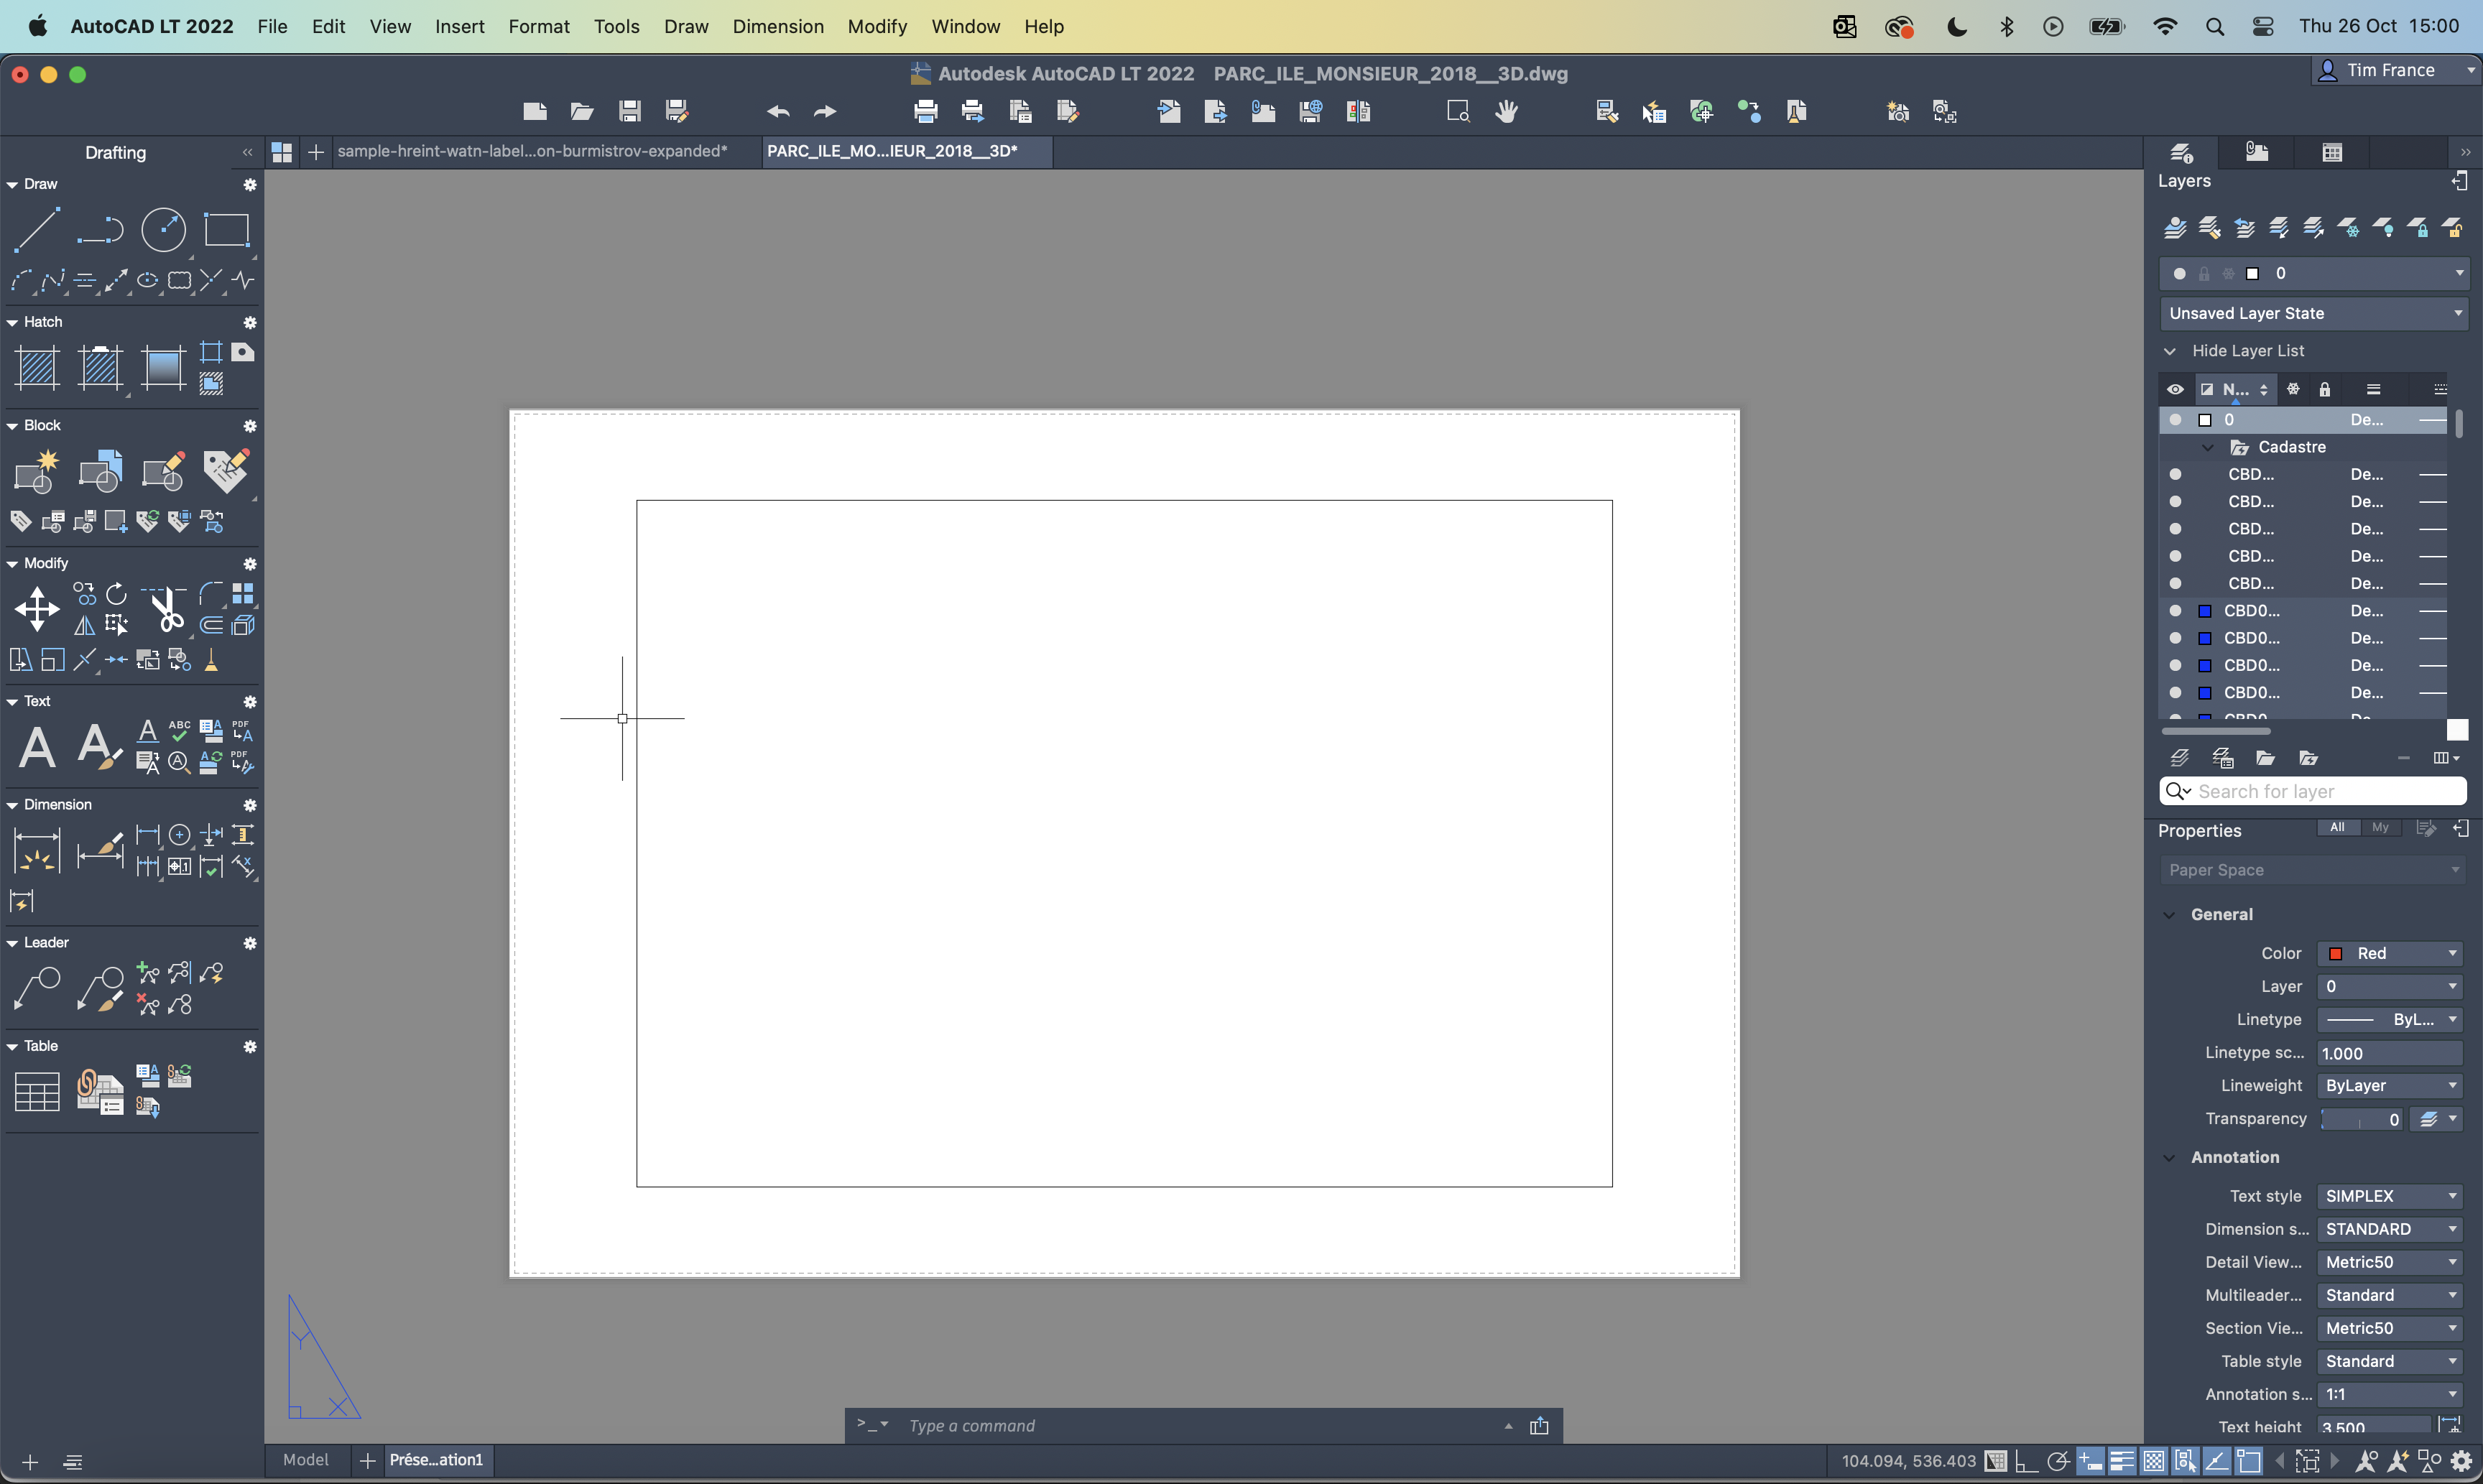2483x1484 pixels.
Task: Toggle Polar tracking in status bar
Action: pos(2058,1461)
